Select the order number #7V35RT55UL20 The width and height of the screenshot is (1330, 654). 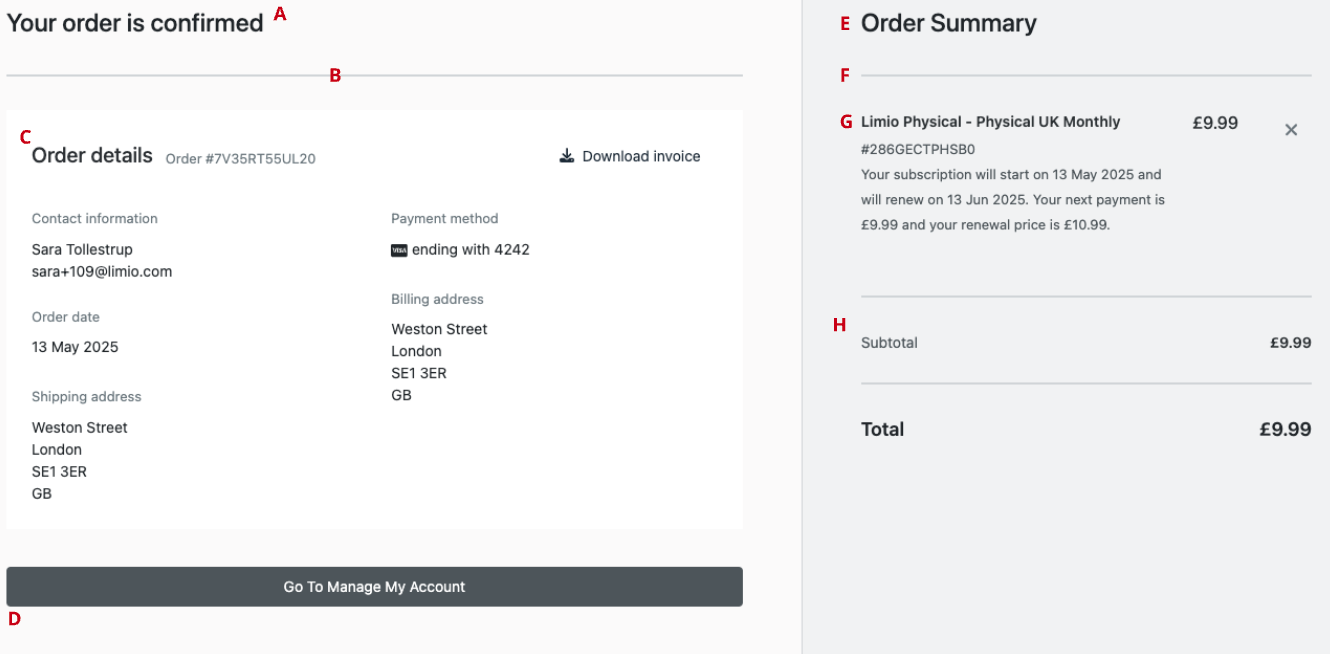click(240, 158)
